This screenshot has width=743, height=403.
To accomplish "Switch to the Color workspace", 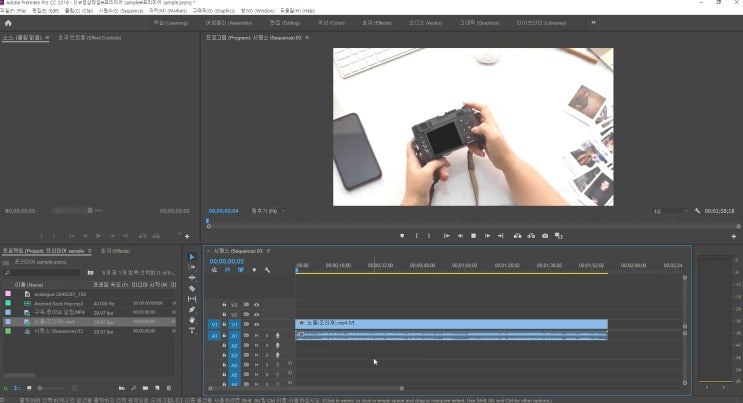I will (x=331, y=23).
